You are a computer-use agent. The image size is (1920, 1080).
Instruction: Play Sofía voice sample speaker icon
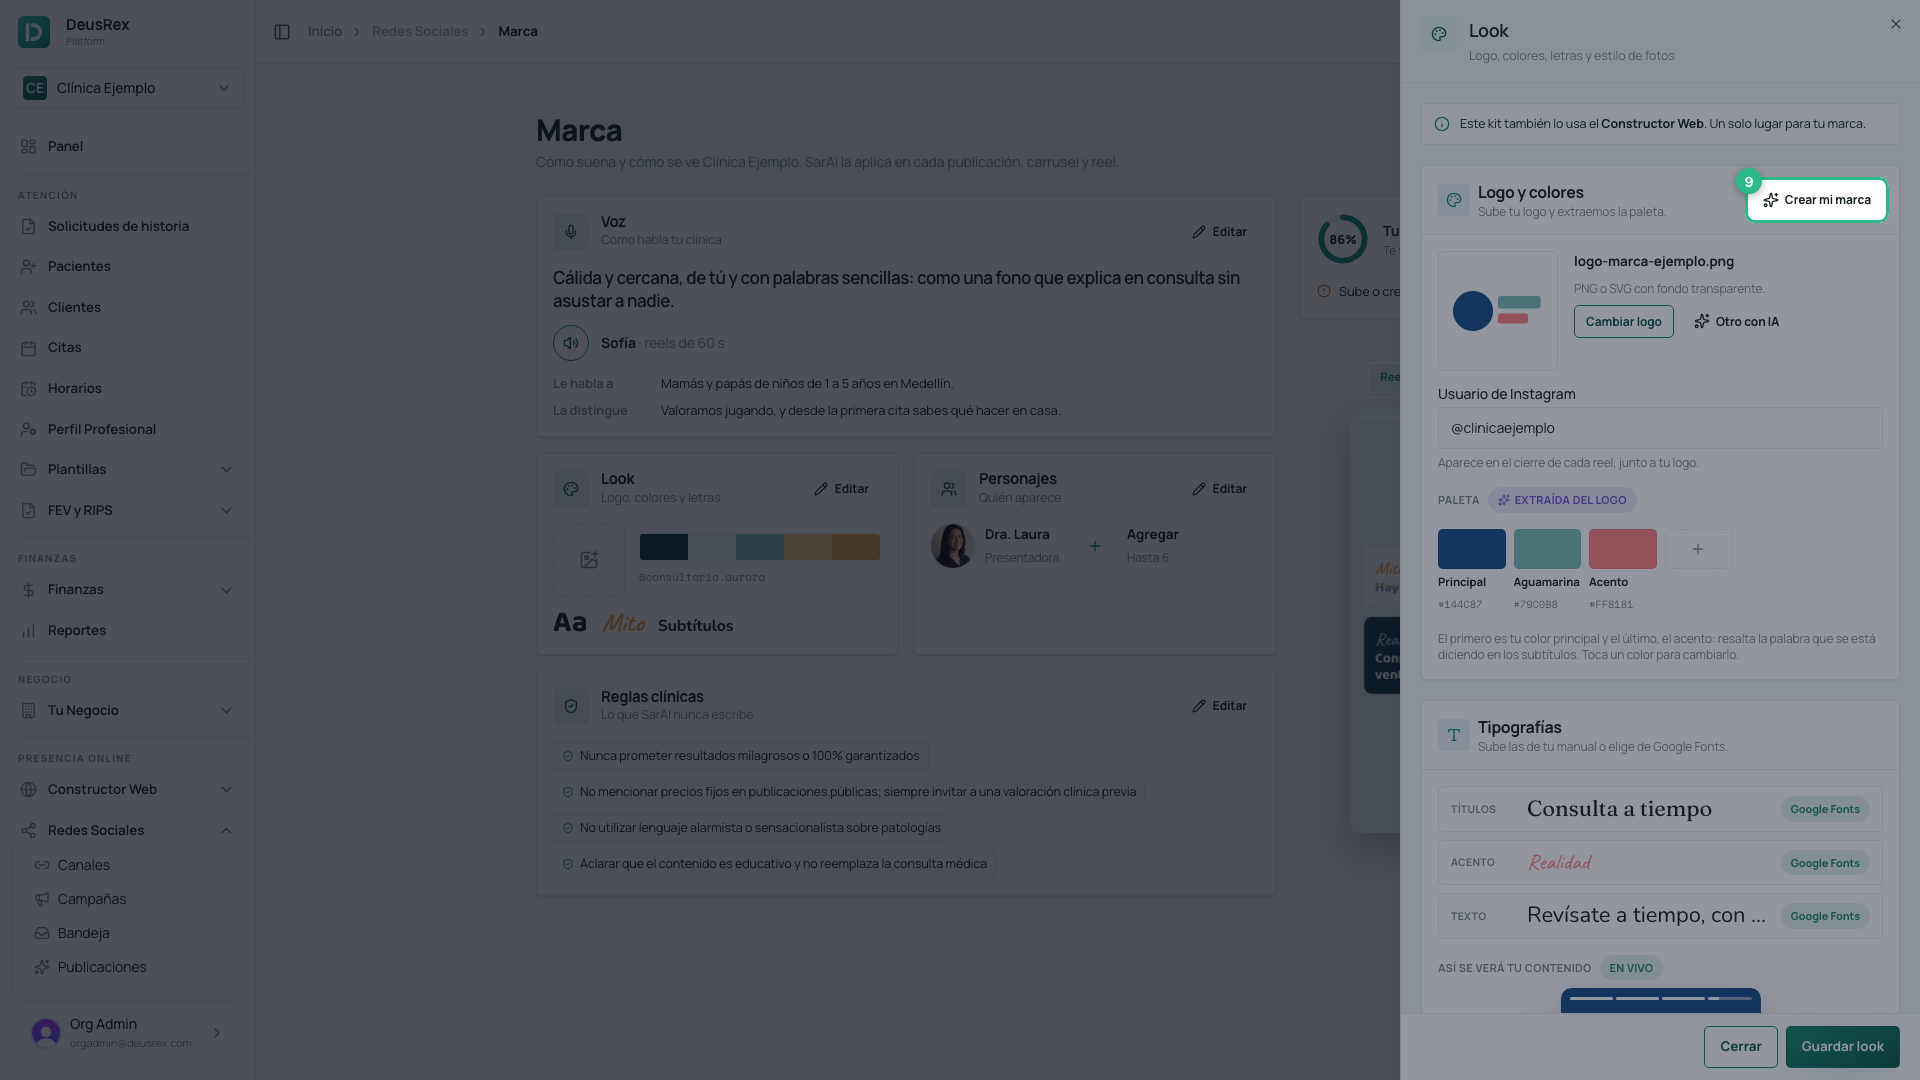(x=571, y=343)
